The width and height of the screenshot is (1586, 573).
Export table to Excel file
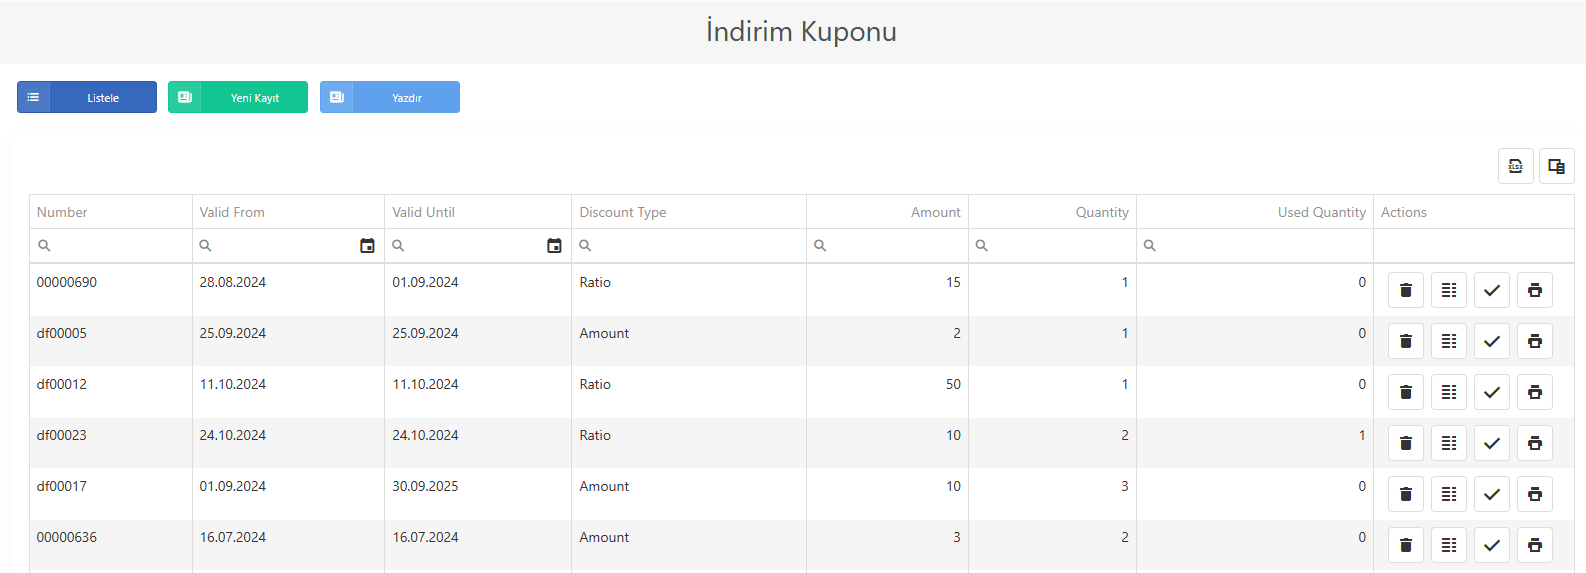[1516, 166]
